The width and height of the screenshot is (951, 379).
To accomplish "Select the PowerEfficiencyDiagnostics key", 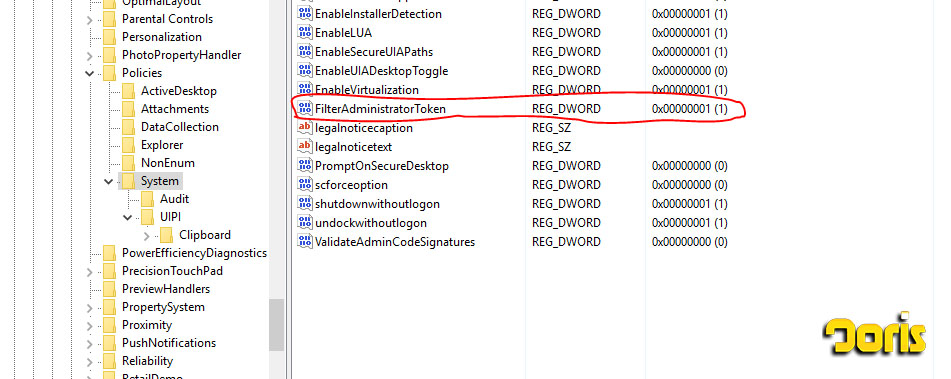I will (x=194, y=253).
